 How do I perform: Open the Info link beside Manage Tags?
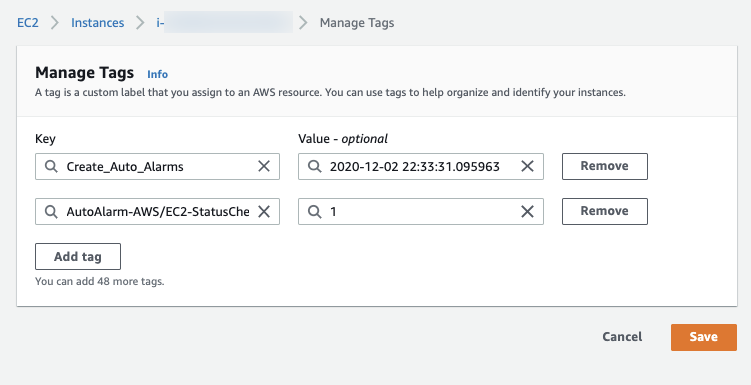click(158, 74)
